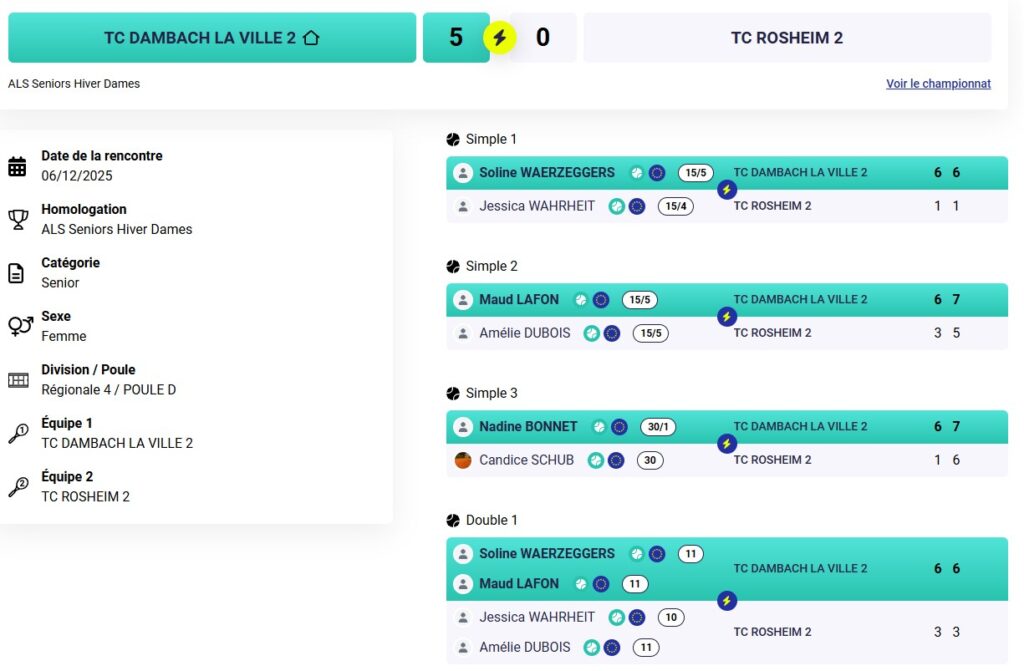Click the trophy icon next to Homologation
The height and width of the screenshot is (671, 1024).
coord(18,220)
